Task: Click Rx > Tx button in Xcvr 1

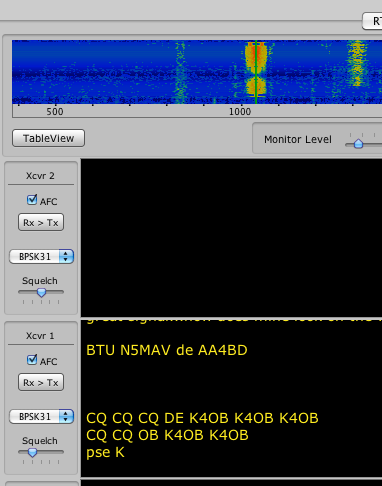Action: pyautogui.click(x=41, y=382)
